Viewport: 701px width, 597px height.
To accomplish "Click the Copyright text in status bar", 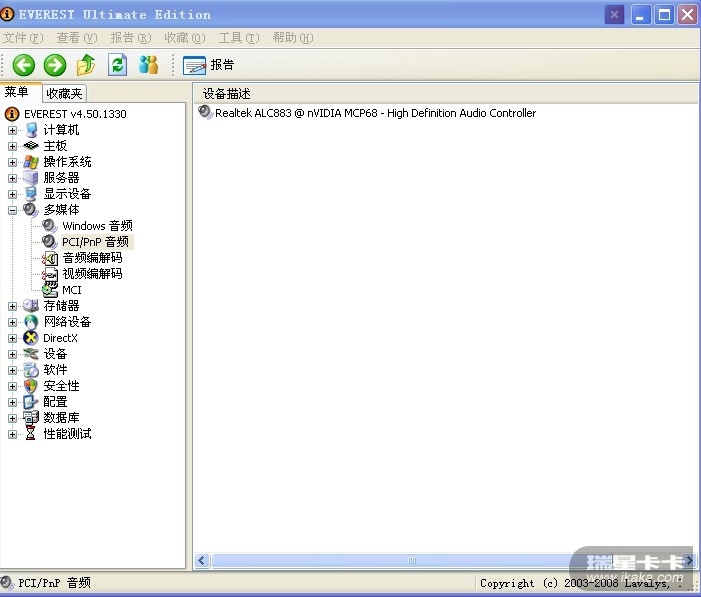I will (582, 583).
